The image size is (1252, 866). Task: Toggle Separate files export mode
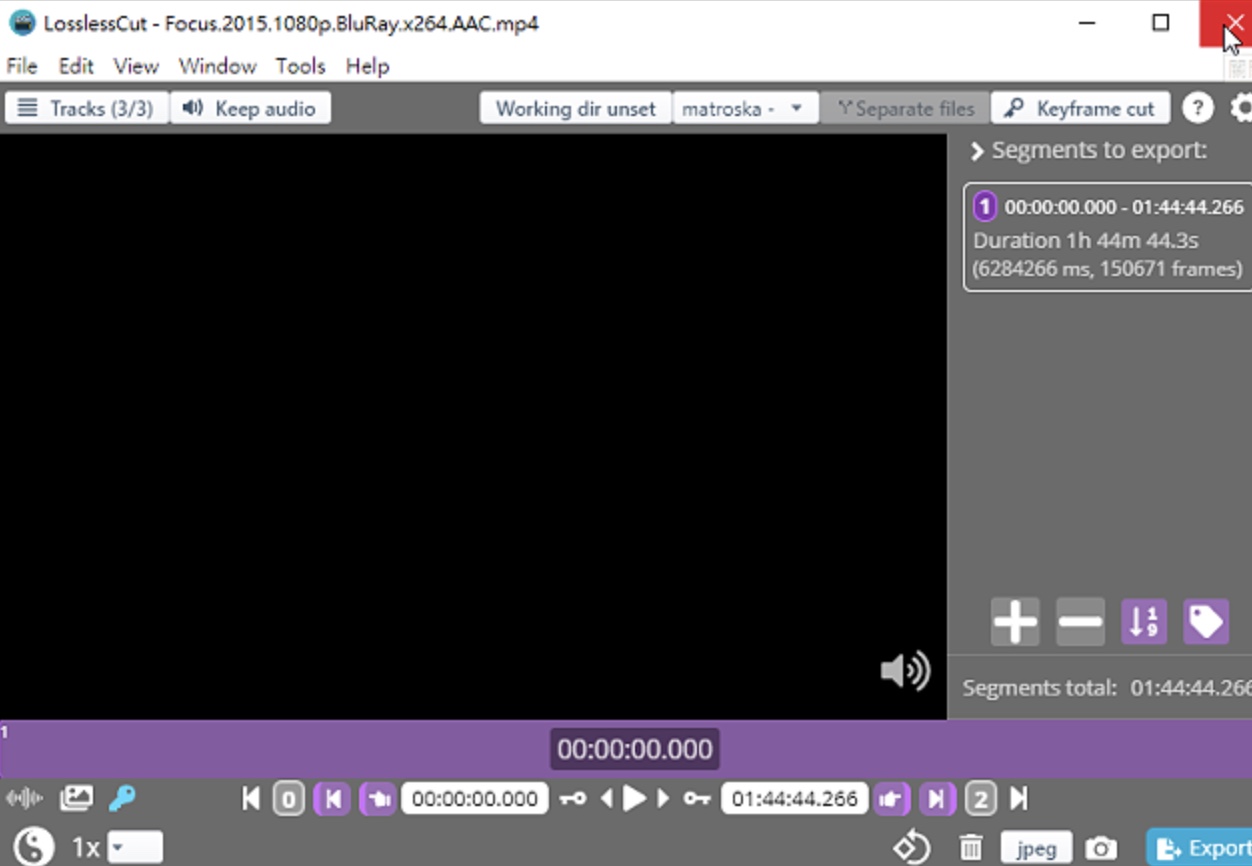[905, 108]
